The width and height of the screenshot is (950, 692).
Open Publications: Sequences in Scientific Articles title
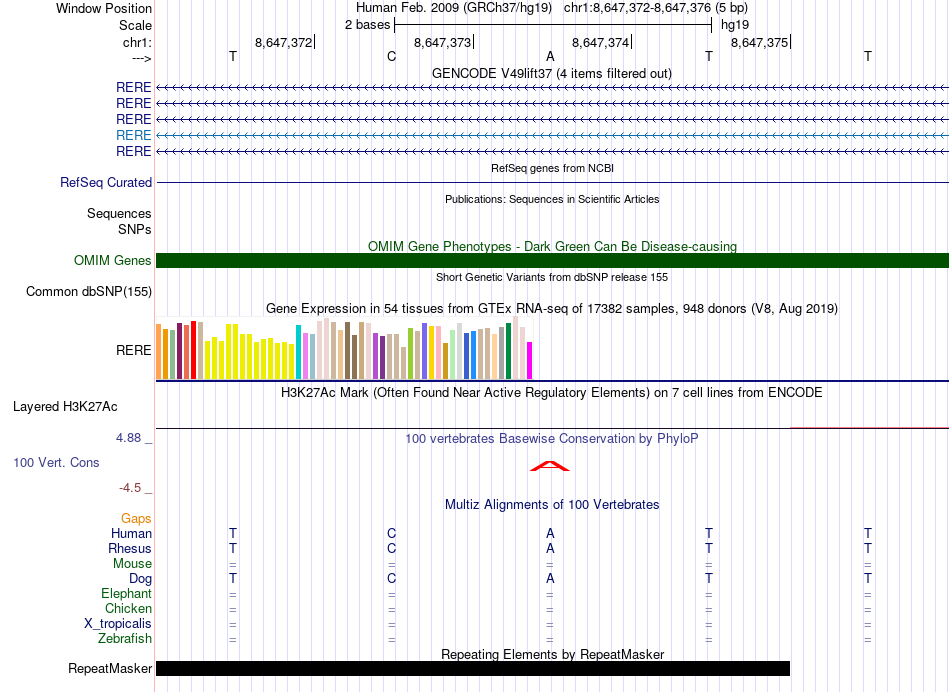[552, 199]
